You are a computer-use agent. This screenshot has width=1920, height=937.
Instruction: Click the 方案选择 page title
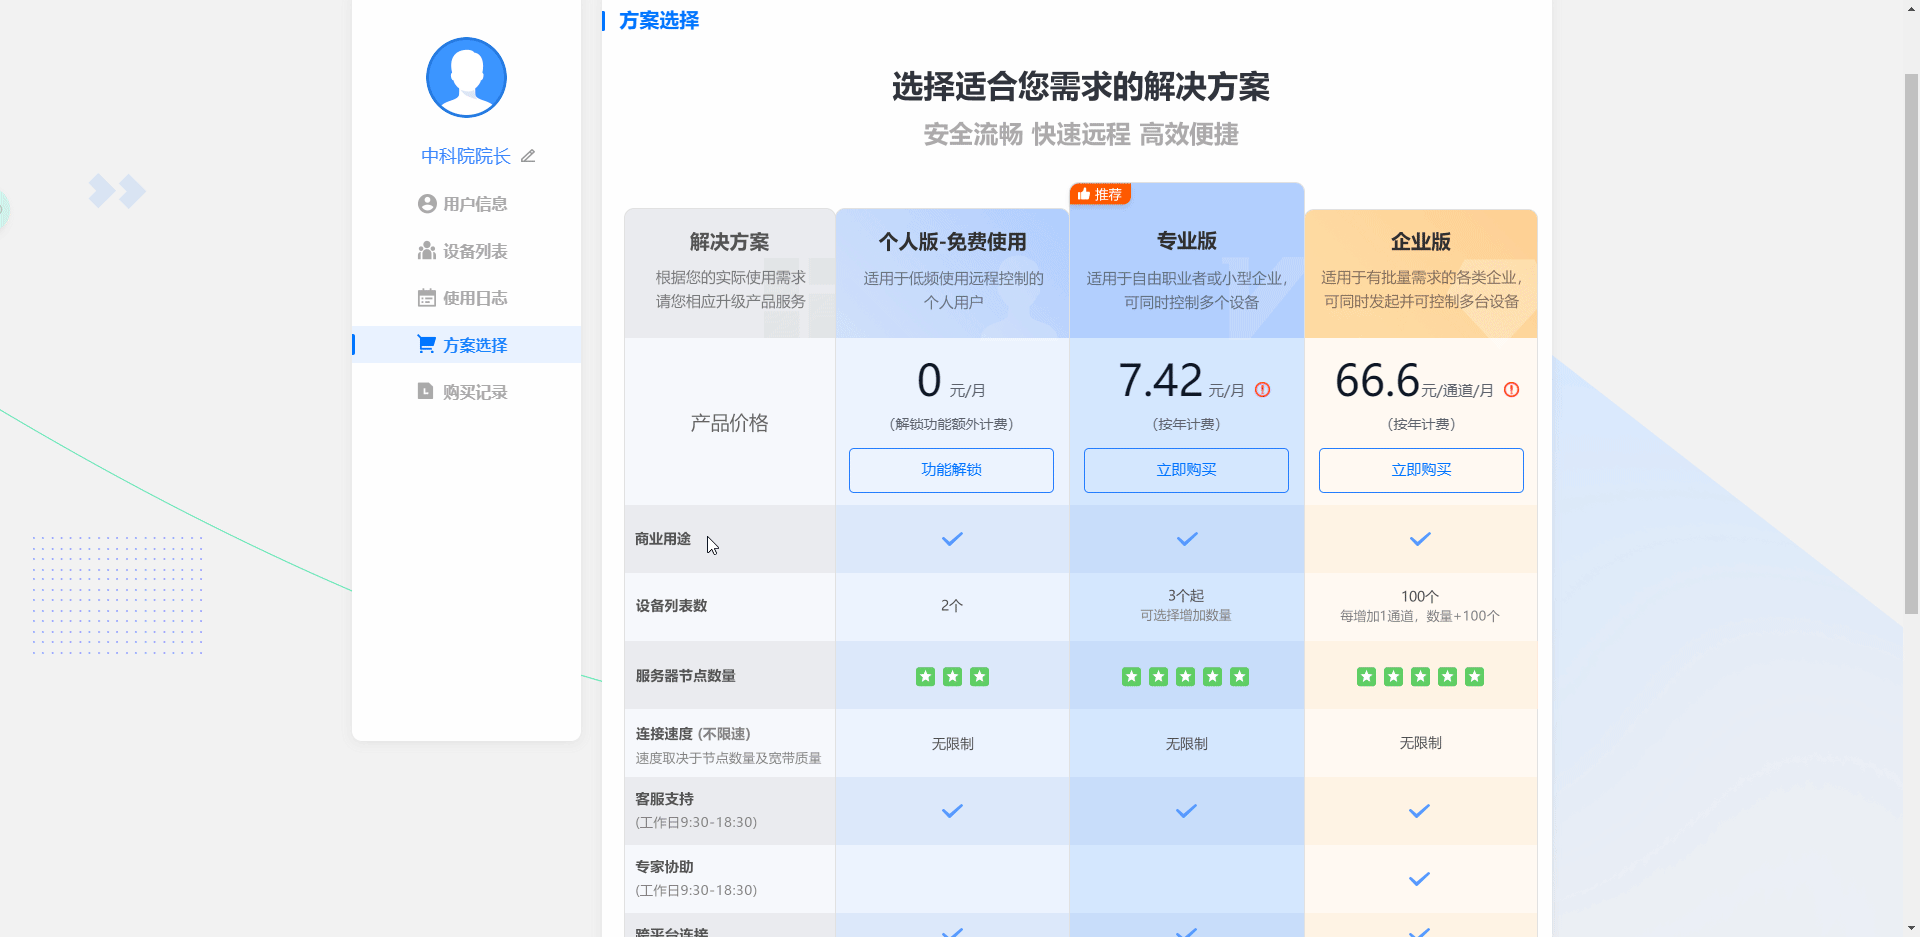[x=659, y=20]
